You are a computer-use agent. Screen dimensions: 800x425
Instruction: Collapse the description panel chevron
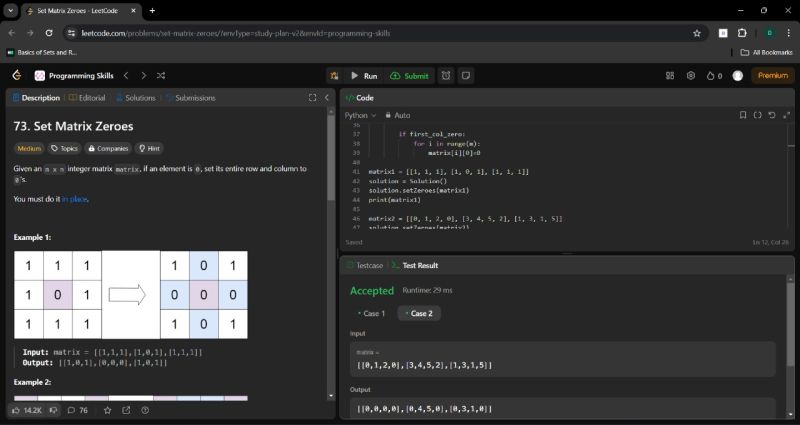tap(327, 97)
